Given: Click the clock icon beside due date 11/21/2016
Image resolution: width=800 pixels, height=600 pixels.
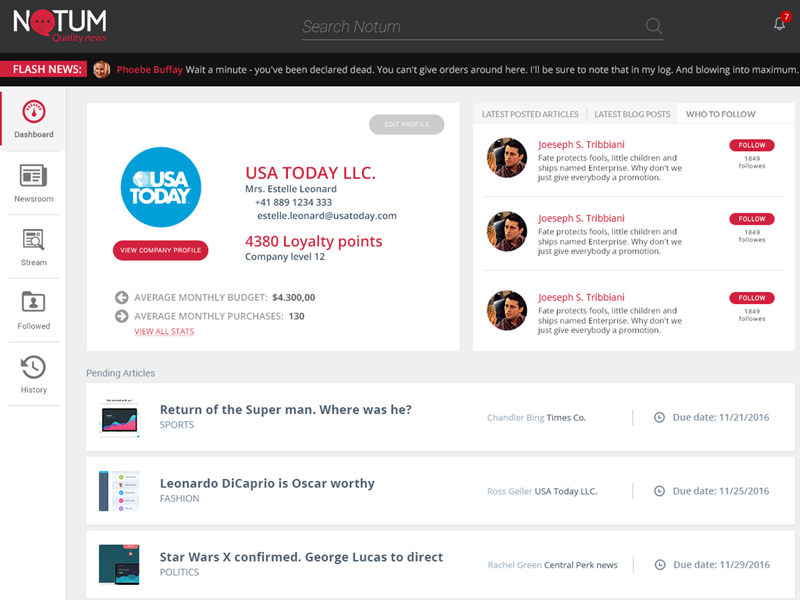Looking at the screenshot, I should point(658,417).
